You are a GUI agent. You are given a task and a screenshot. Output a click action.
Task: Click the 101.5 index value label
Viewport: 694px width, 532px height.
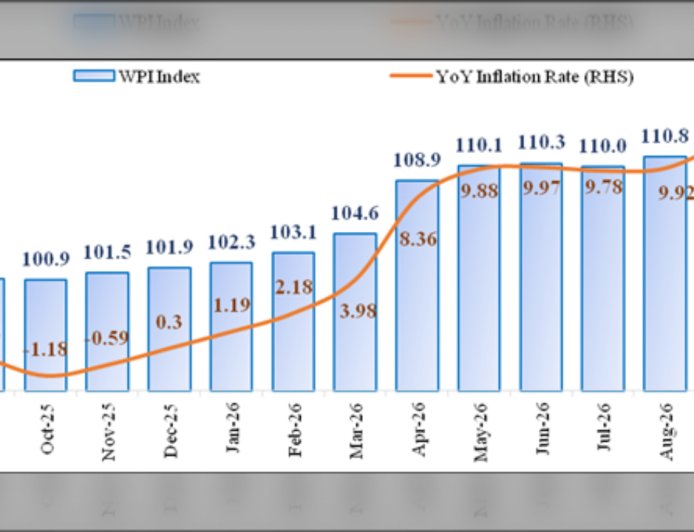click(108, 252)
